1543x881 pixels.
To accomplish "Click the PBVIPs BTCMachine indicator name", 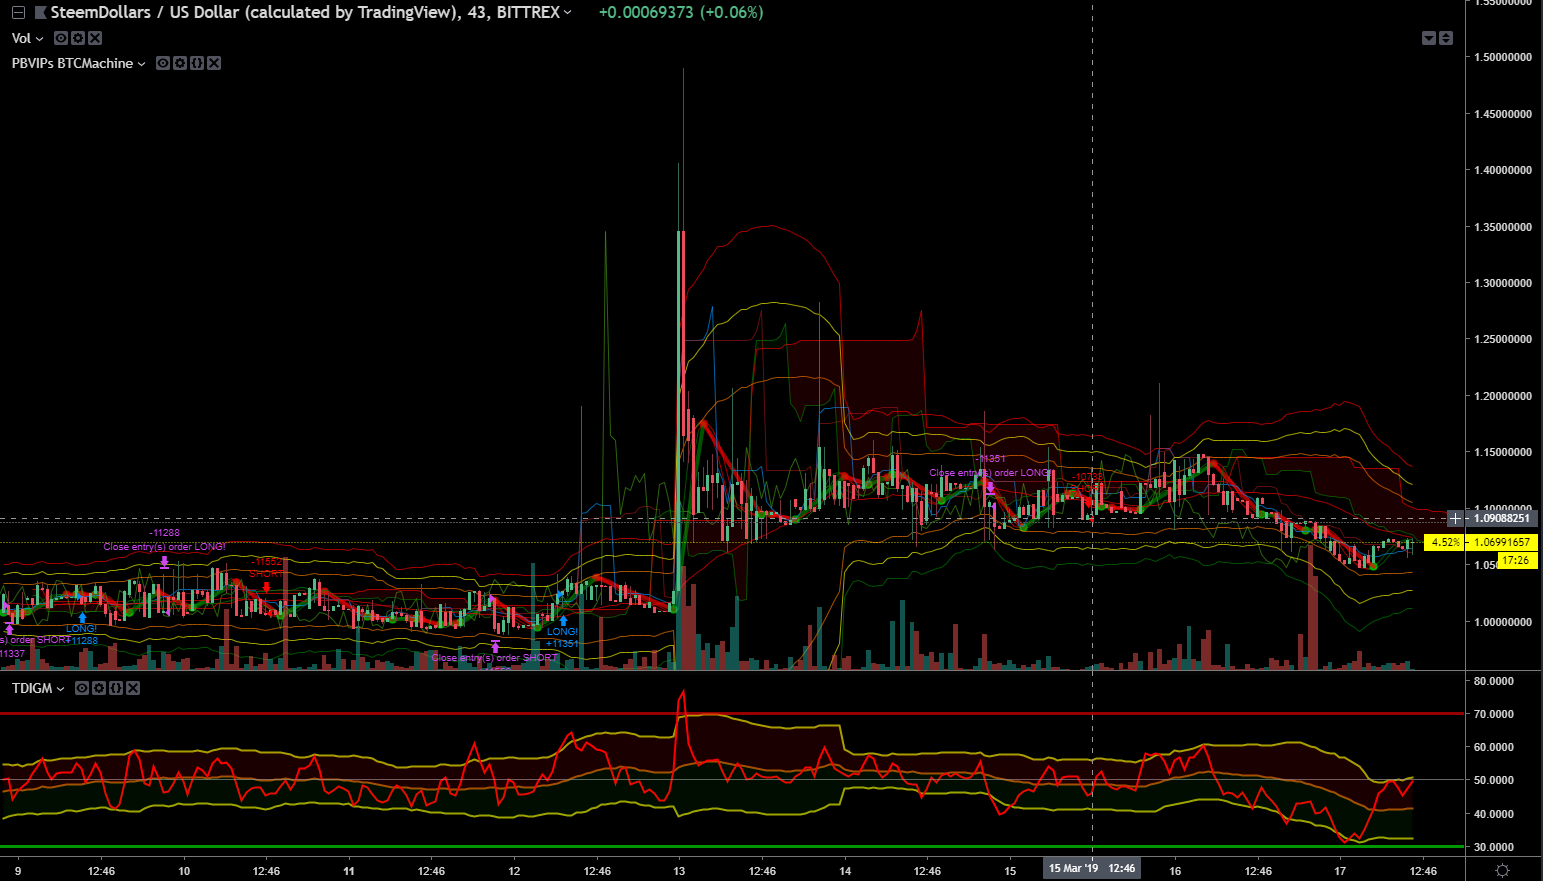I will pos(72,63).
